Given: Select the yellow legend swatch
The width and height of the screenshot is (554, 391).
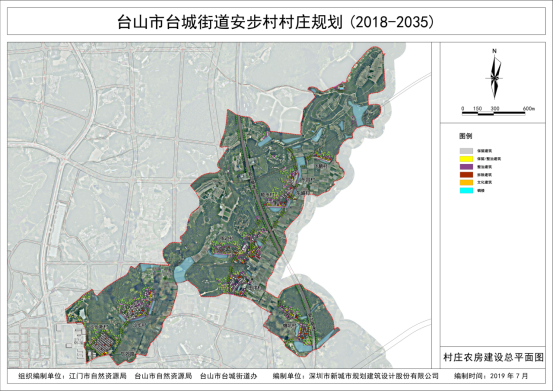Looking at the screenshot, I should 466,159.
